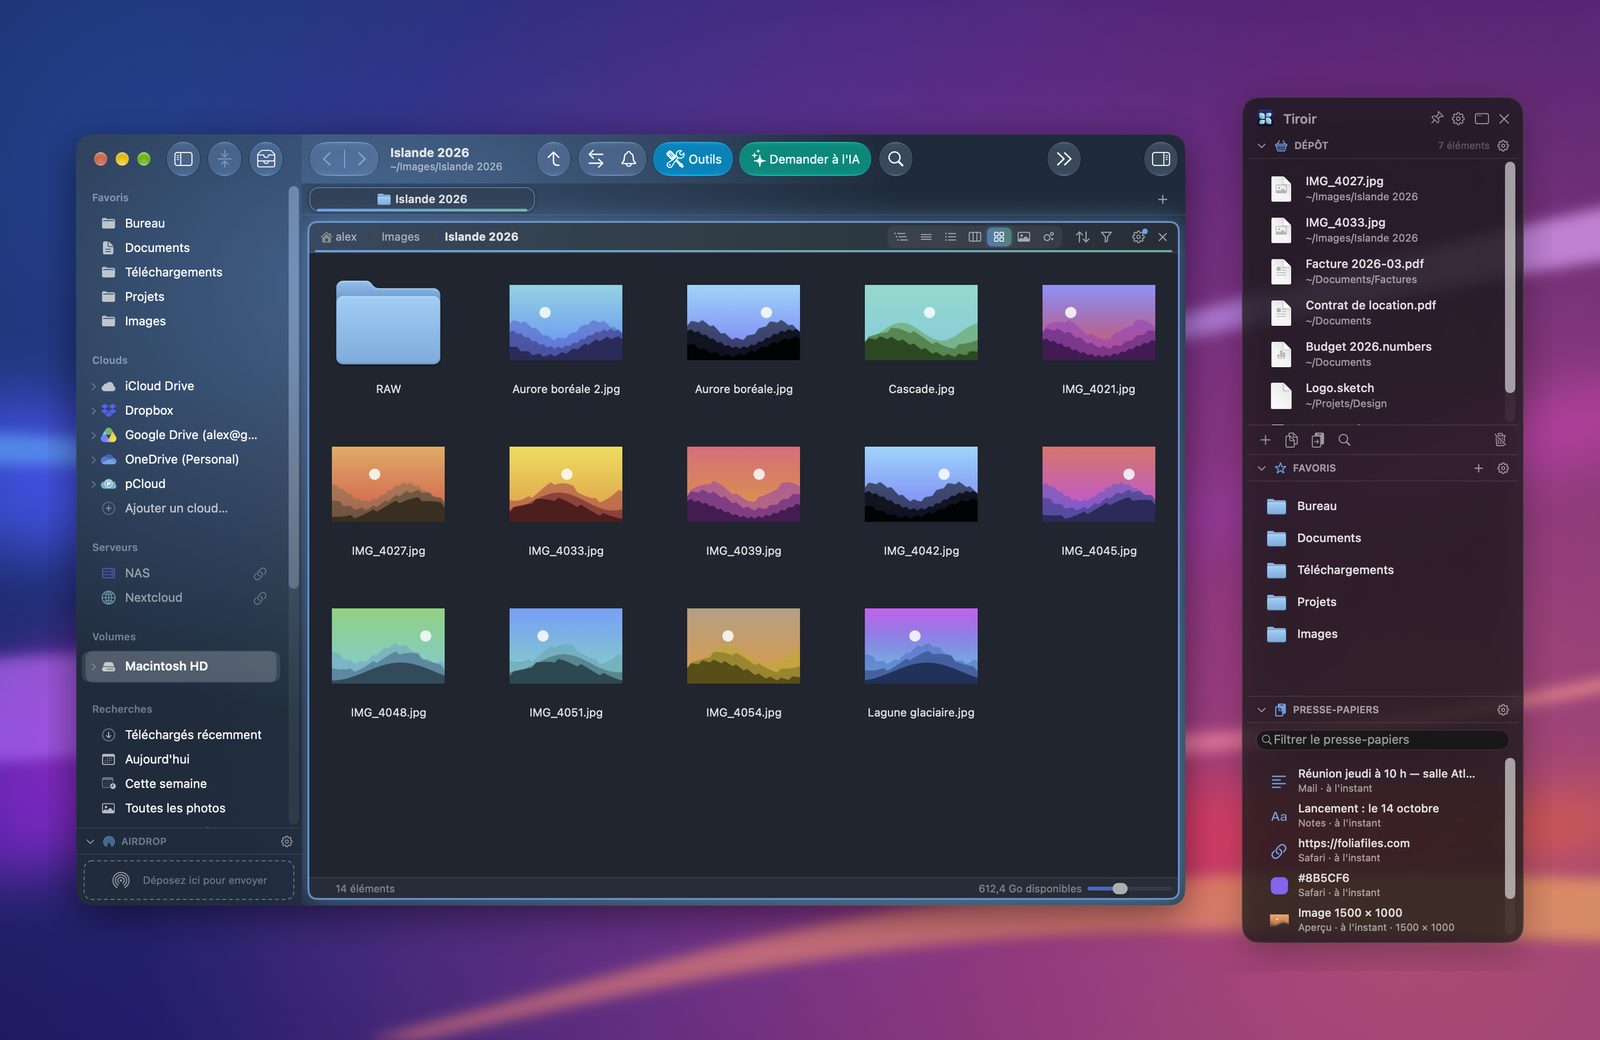Open the Outils button

693,159
